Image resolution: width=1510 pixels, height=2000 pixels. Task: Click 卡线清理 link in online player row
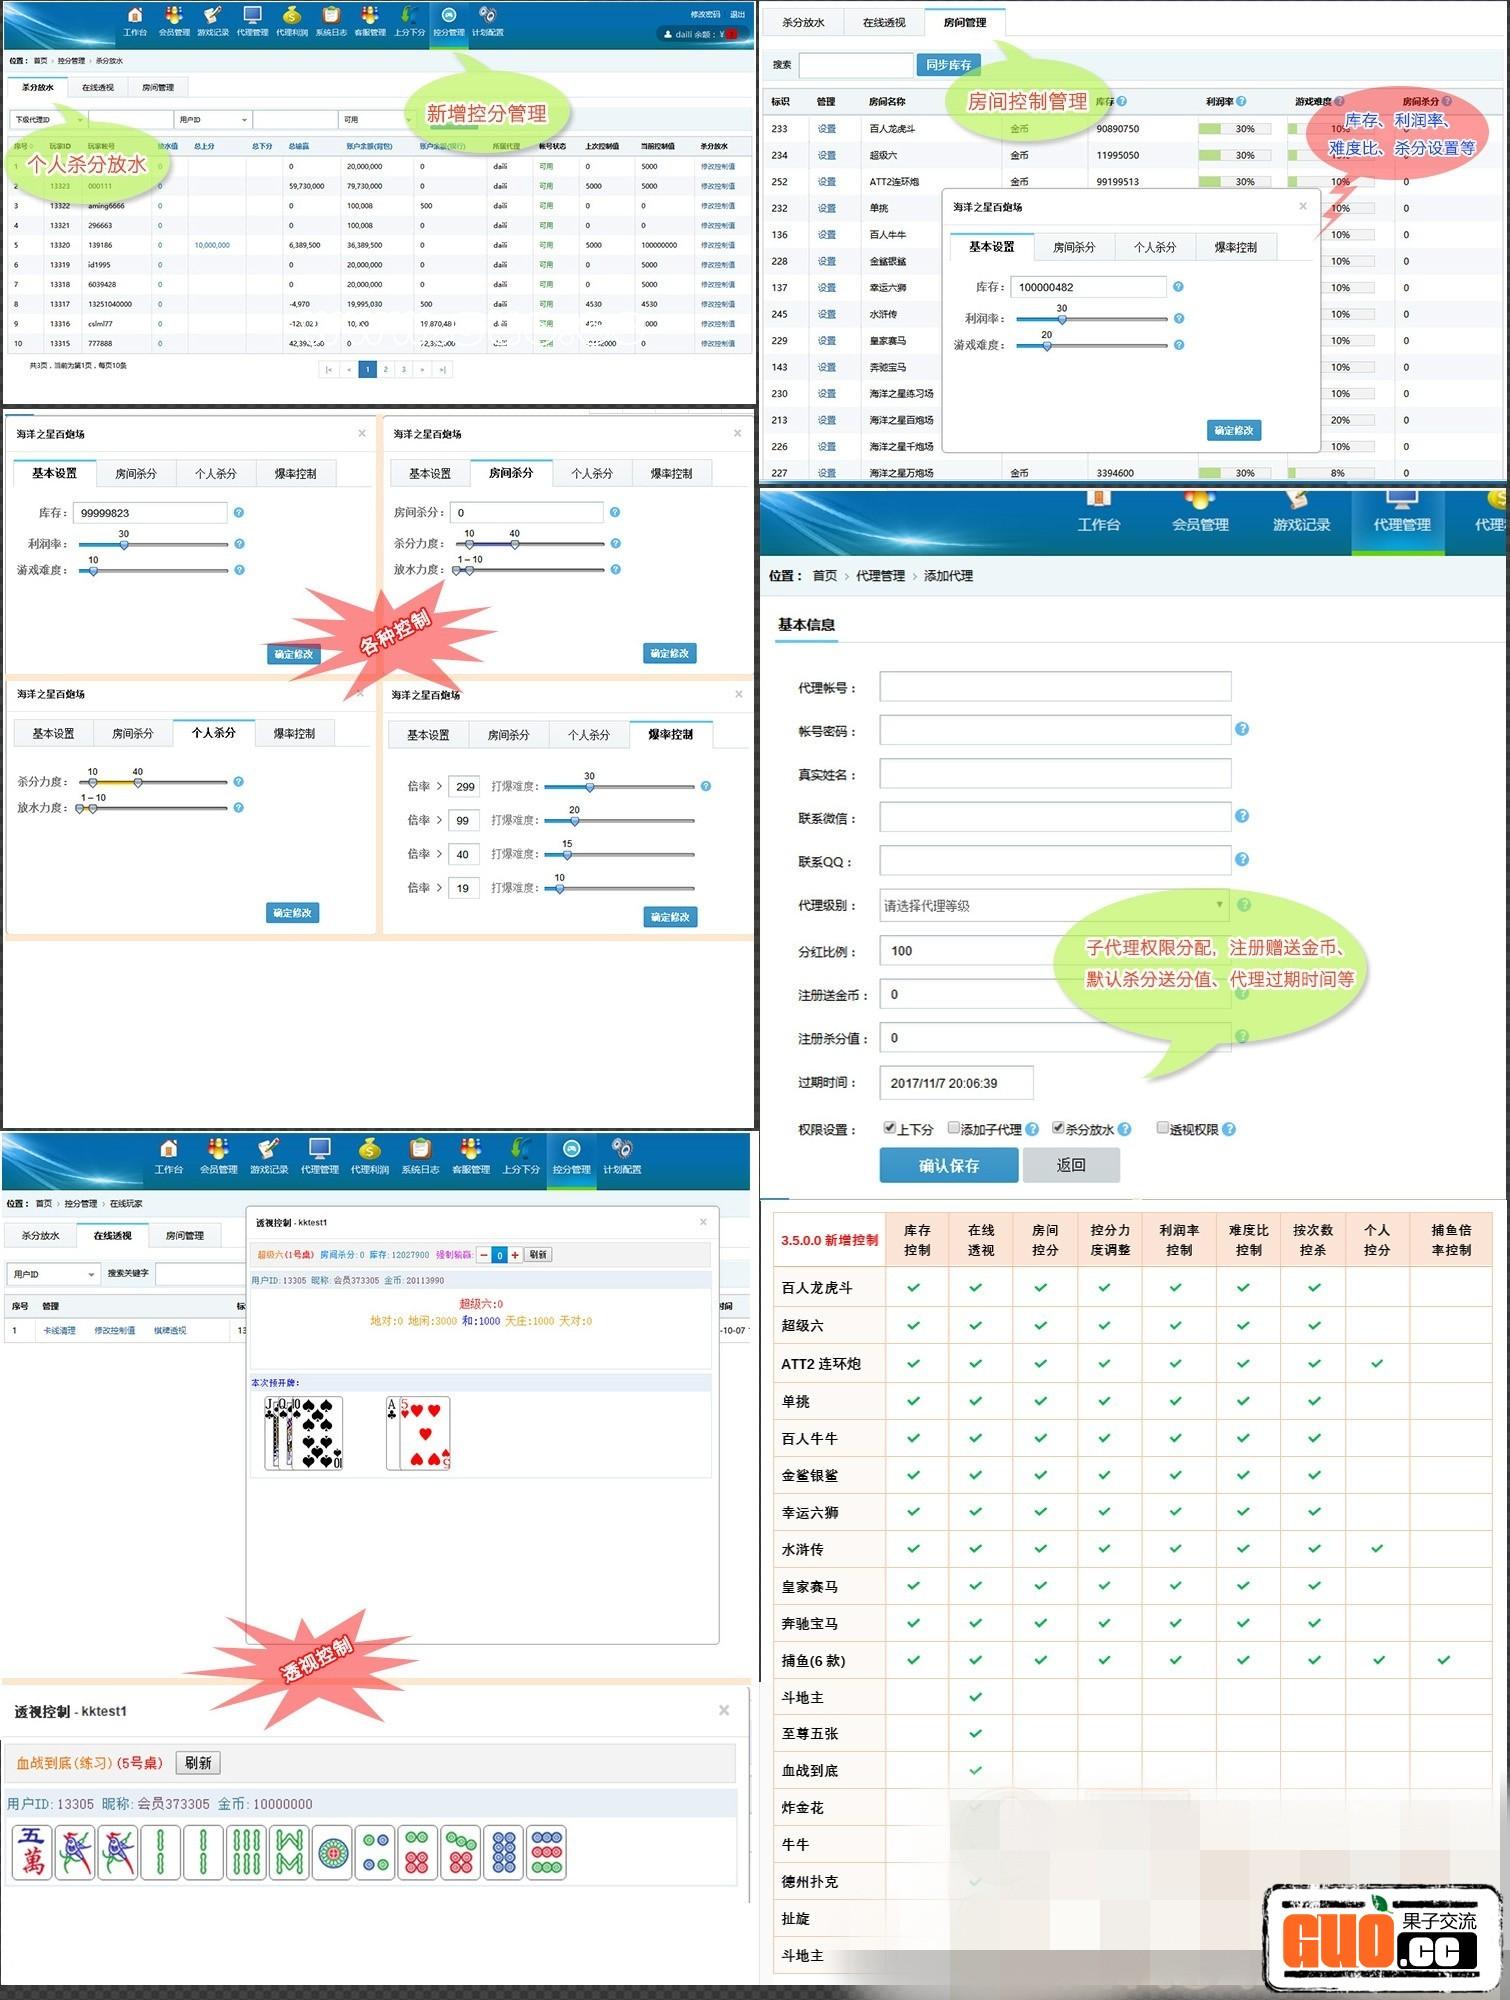[59, 1330]
